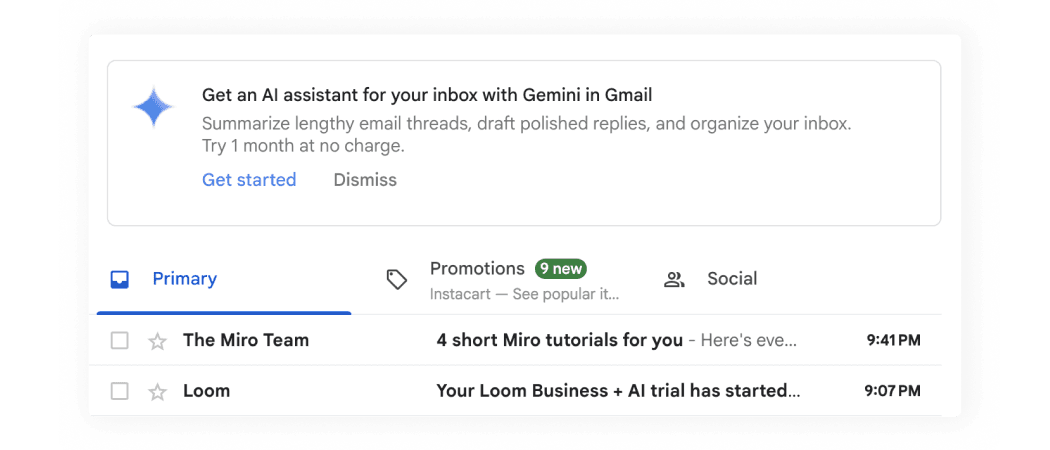Click the Instacart promotions preview text
The width and height of the screenshot is (1050, 450).
pos(524,295)
